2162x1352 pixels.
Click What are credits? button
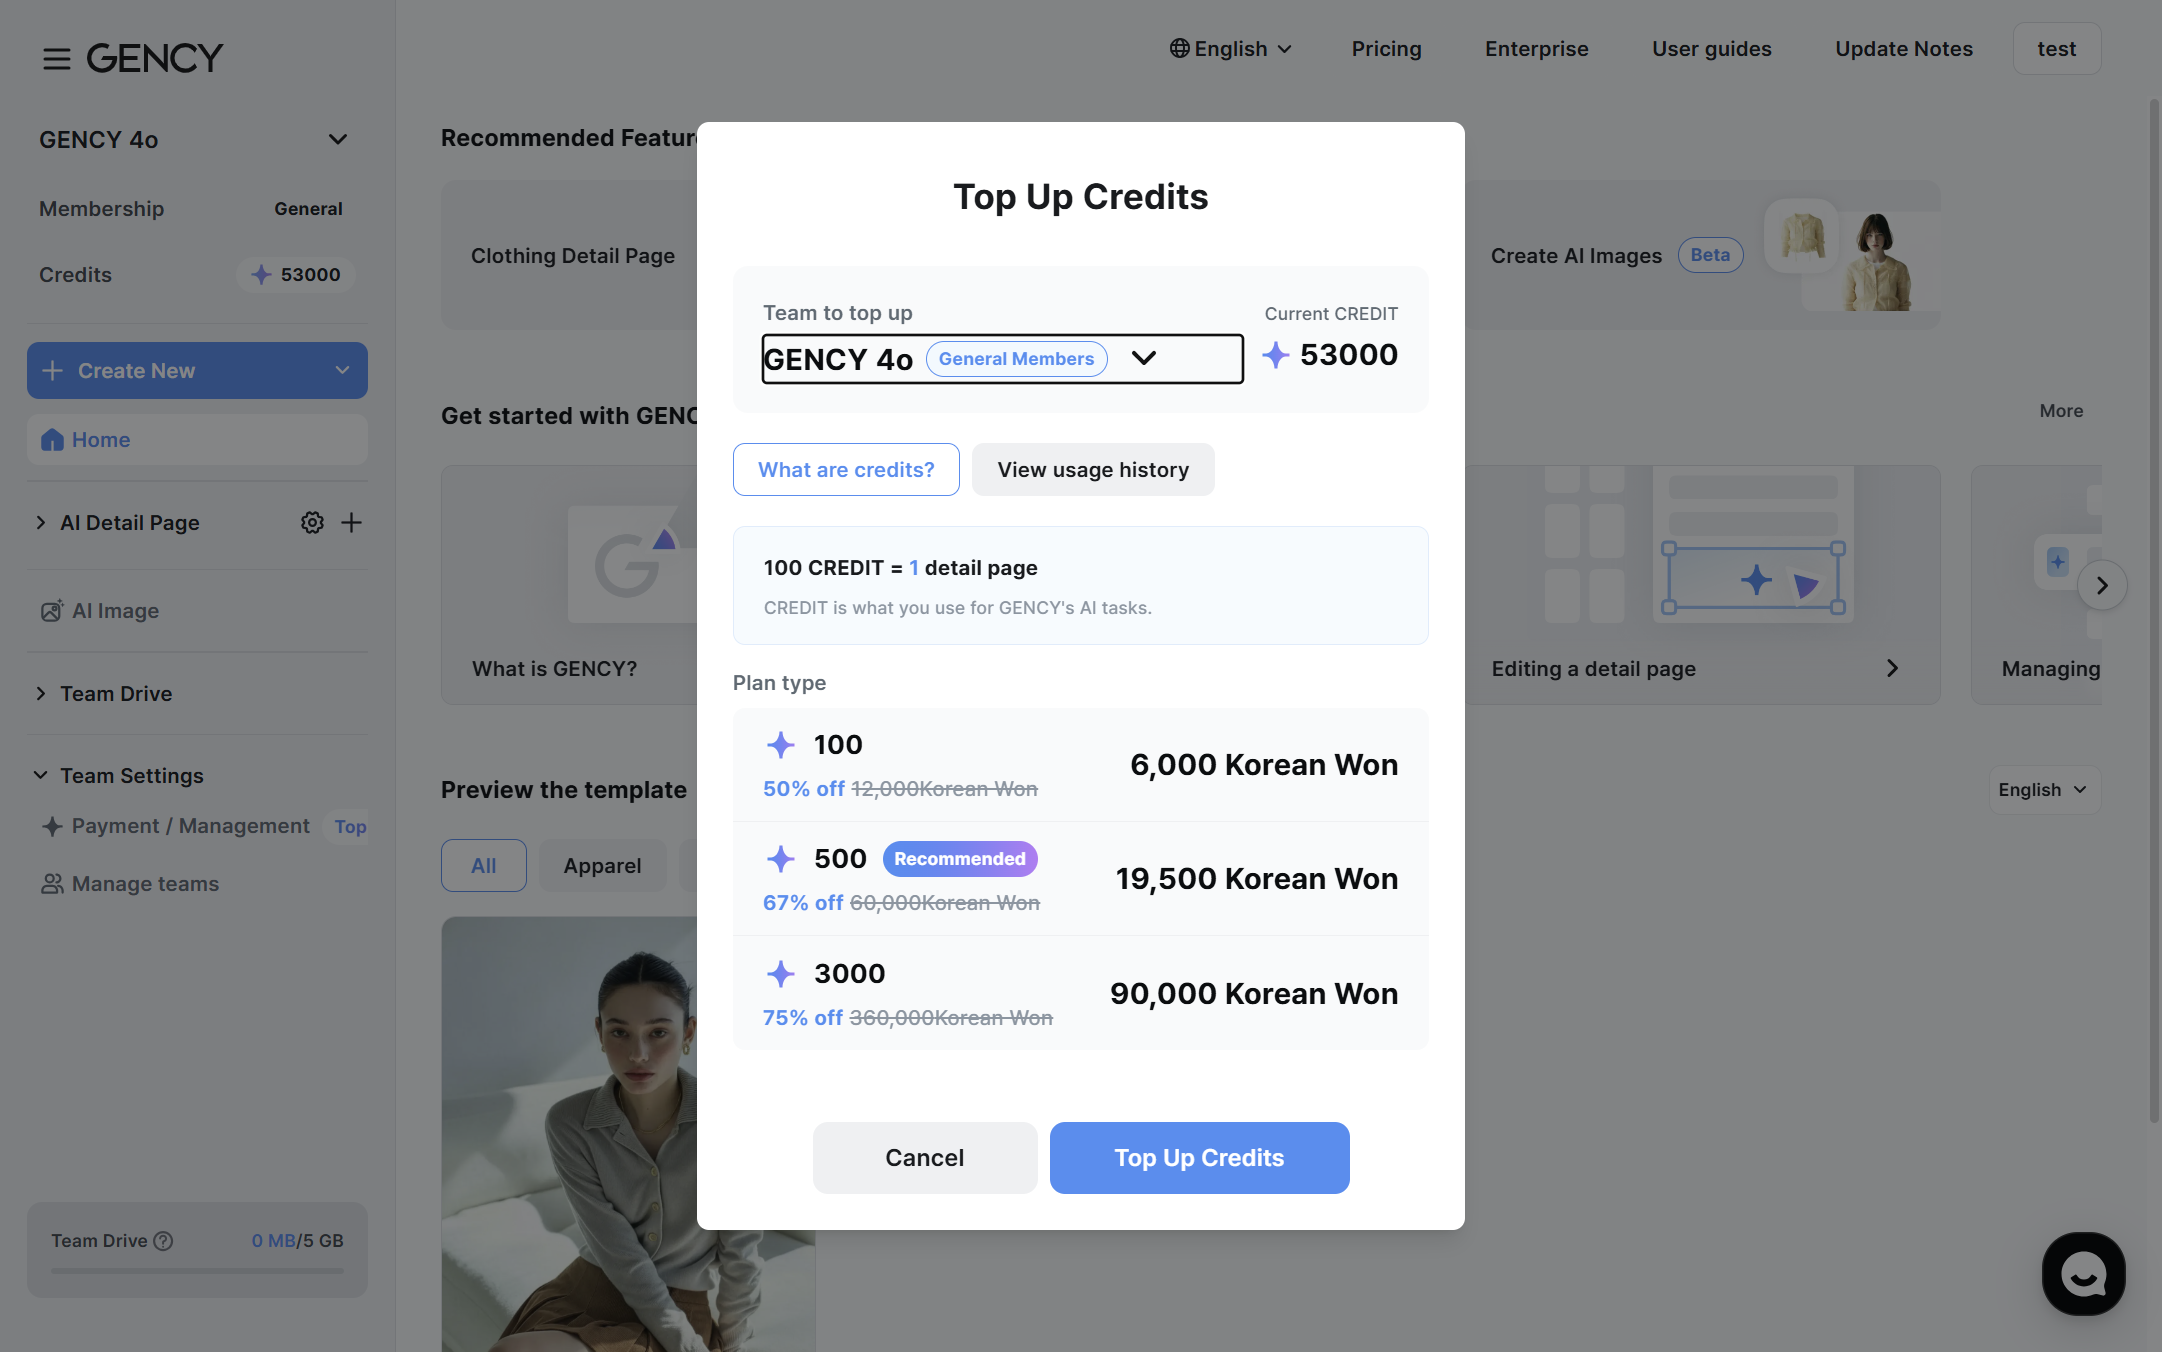(x=846, y=470)
